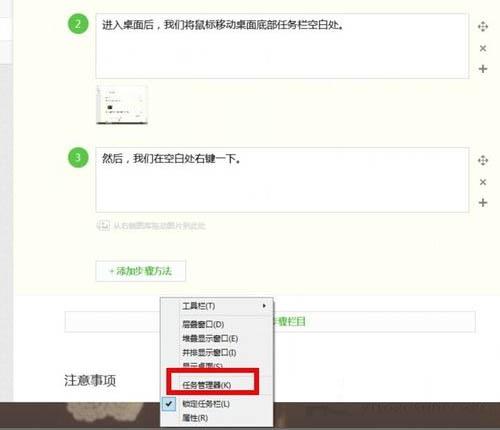Viewport: 500px width, 430px height.
Task: Choose 并排显示窗口(I) from context menu
Action: pos(217,352)
